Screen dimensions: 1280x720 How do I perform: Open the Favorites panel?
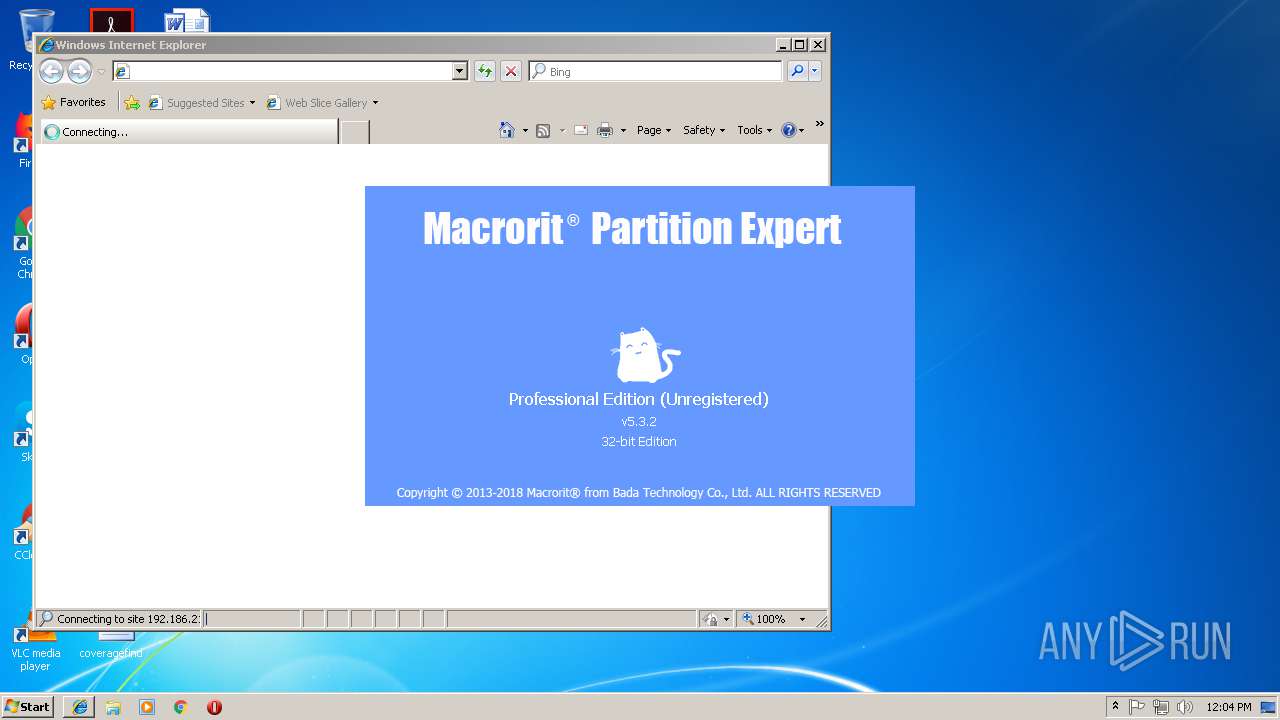pos(73,102)
